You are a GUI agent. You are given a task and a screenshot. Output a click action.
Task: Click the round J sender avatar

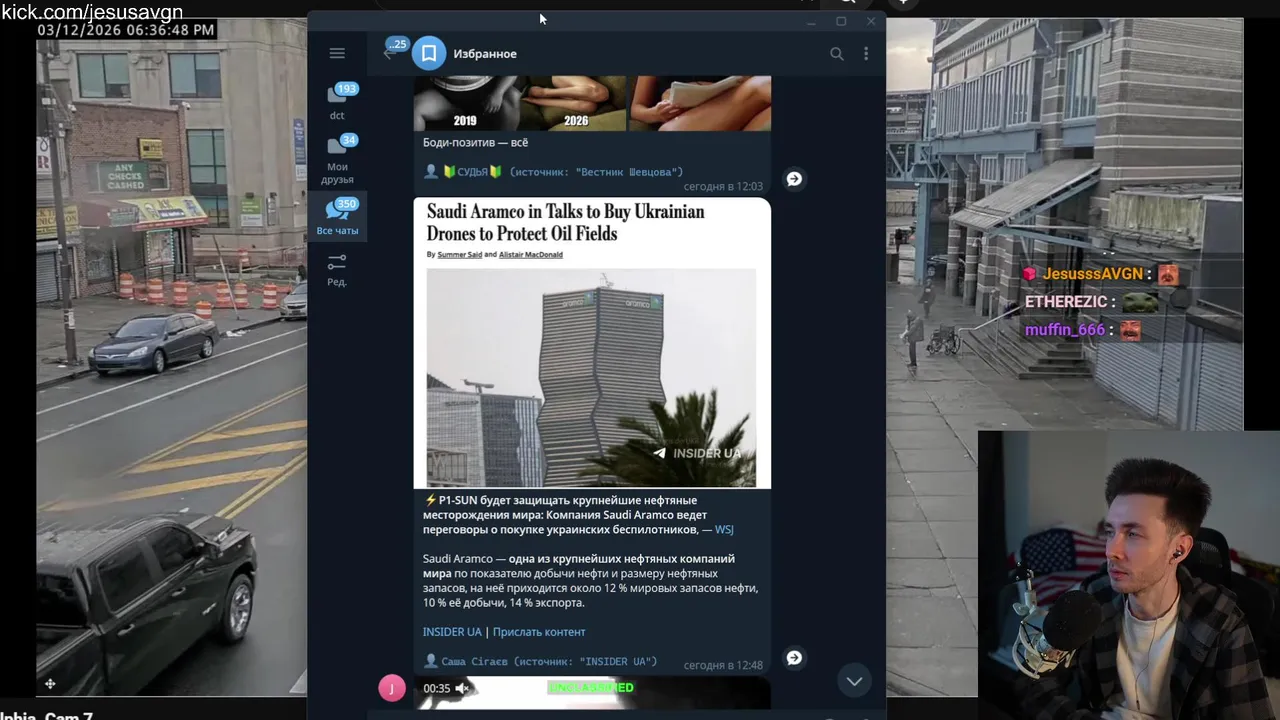pyautogui.click(x=392, y=688)
